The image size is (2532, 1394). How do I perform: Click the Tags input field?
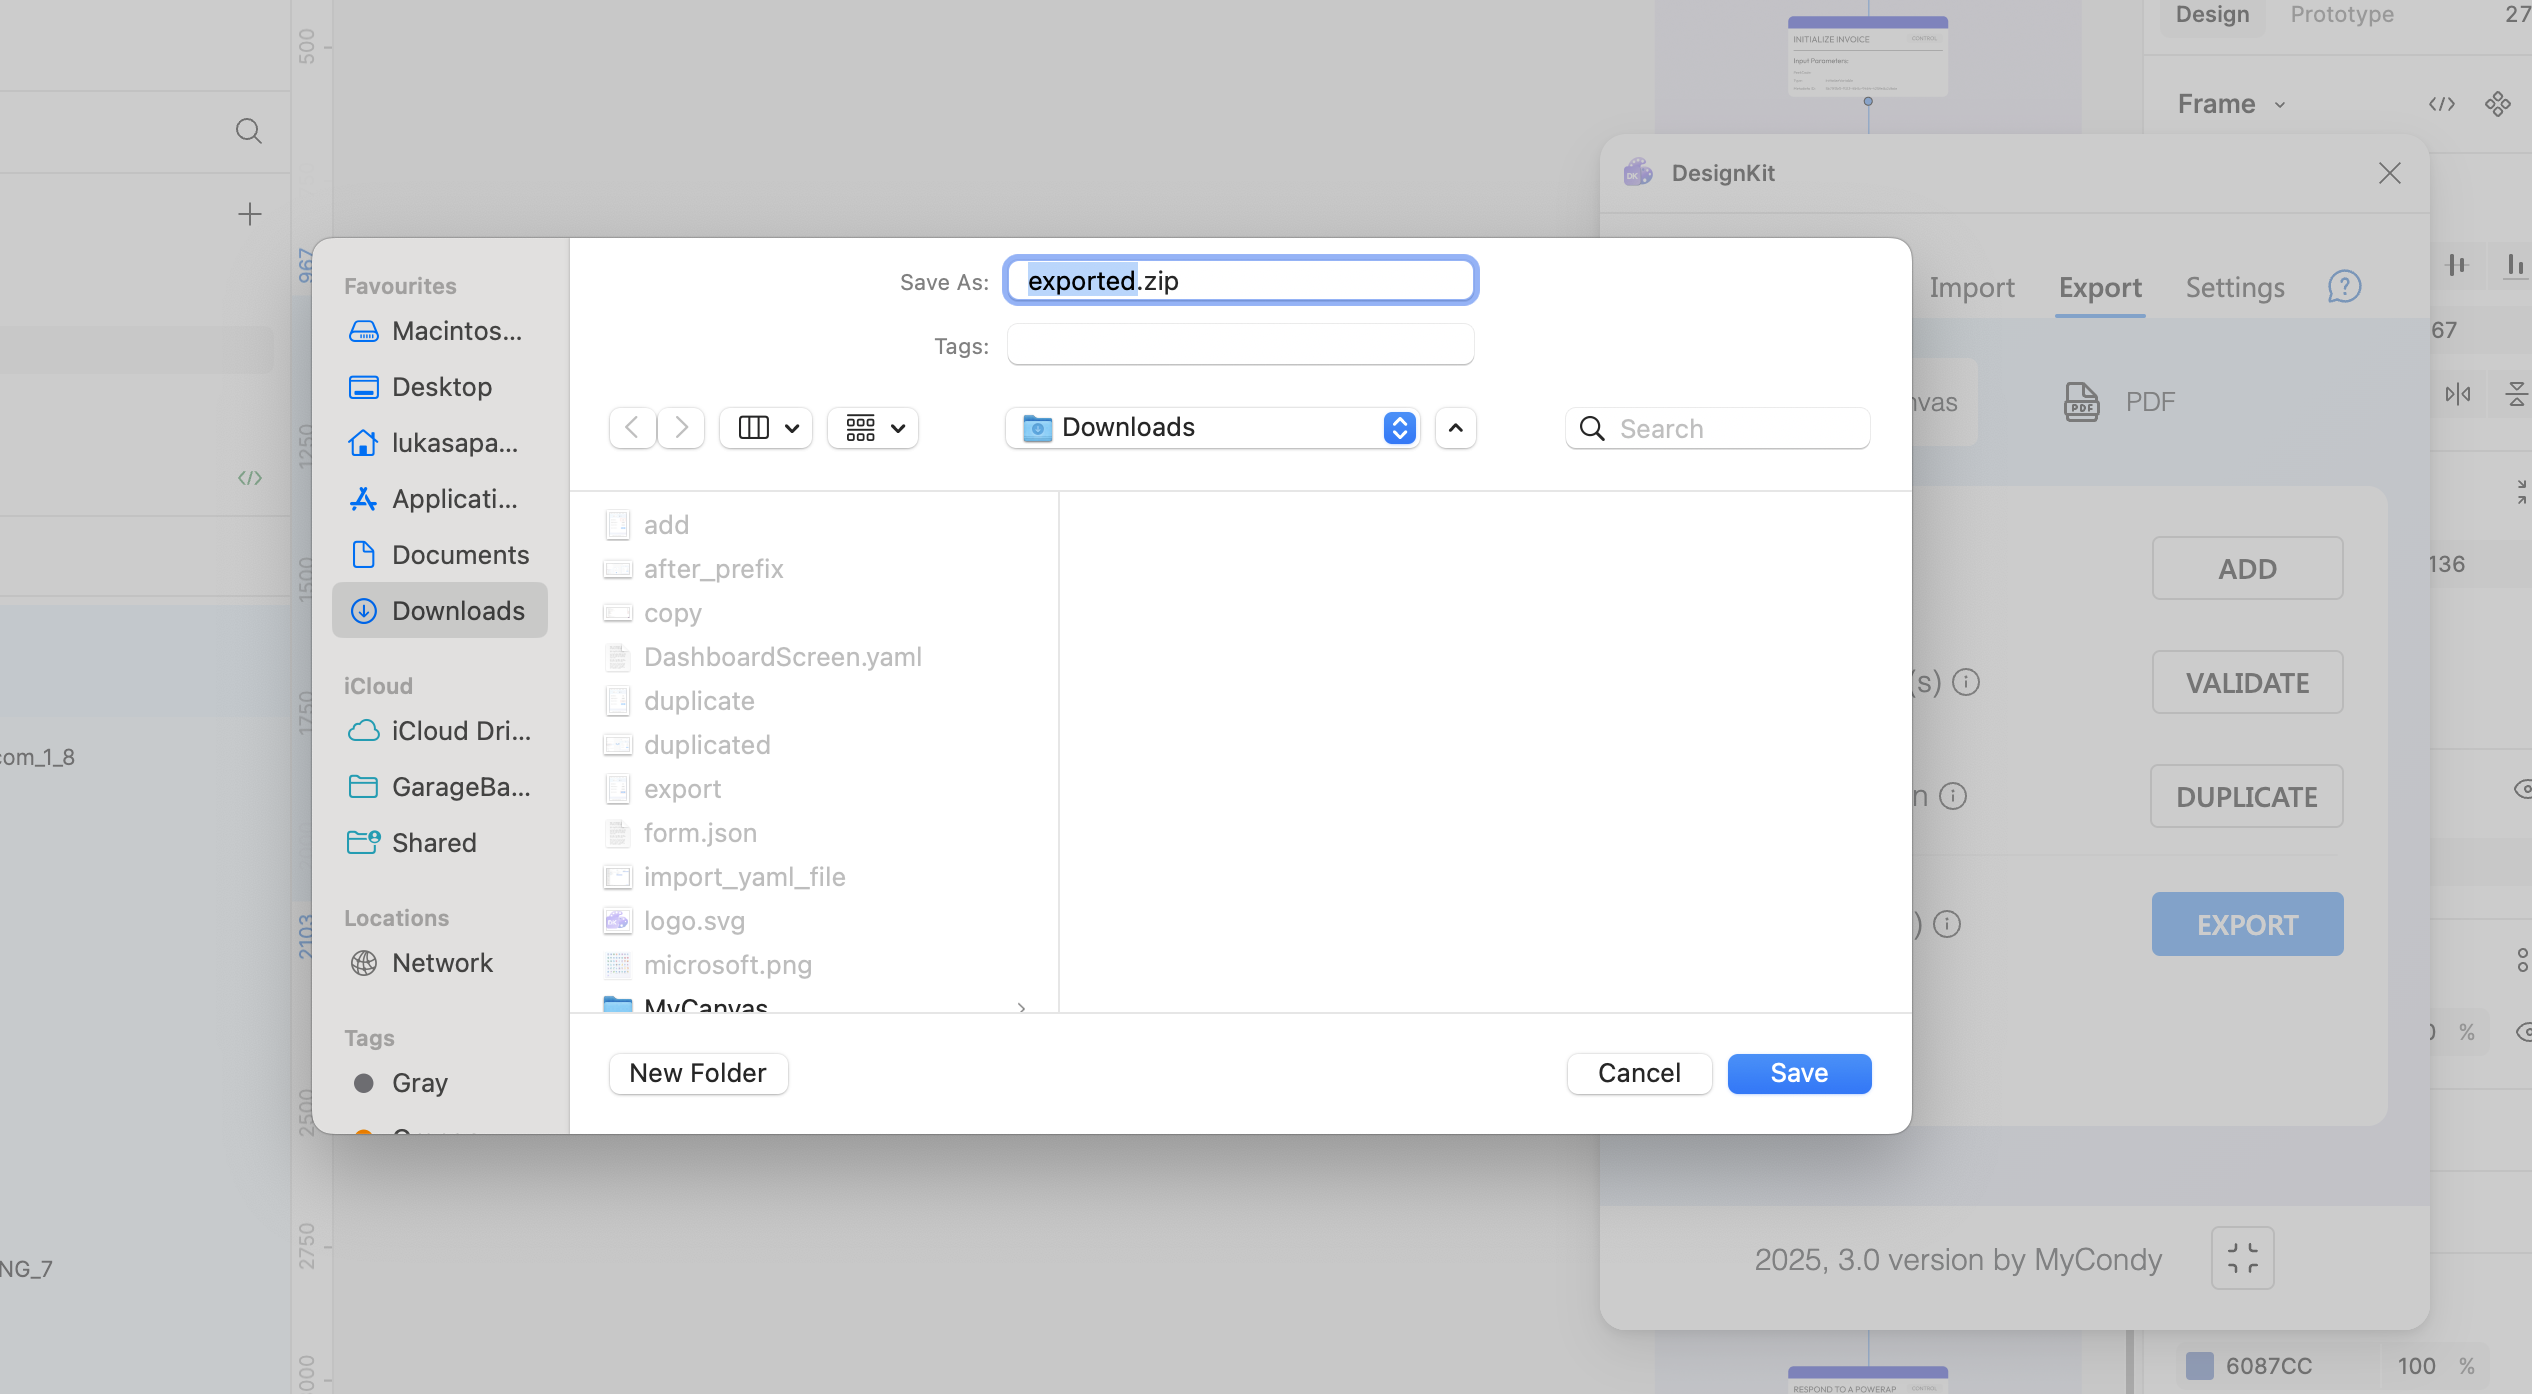click(x=1240, y=345)
